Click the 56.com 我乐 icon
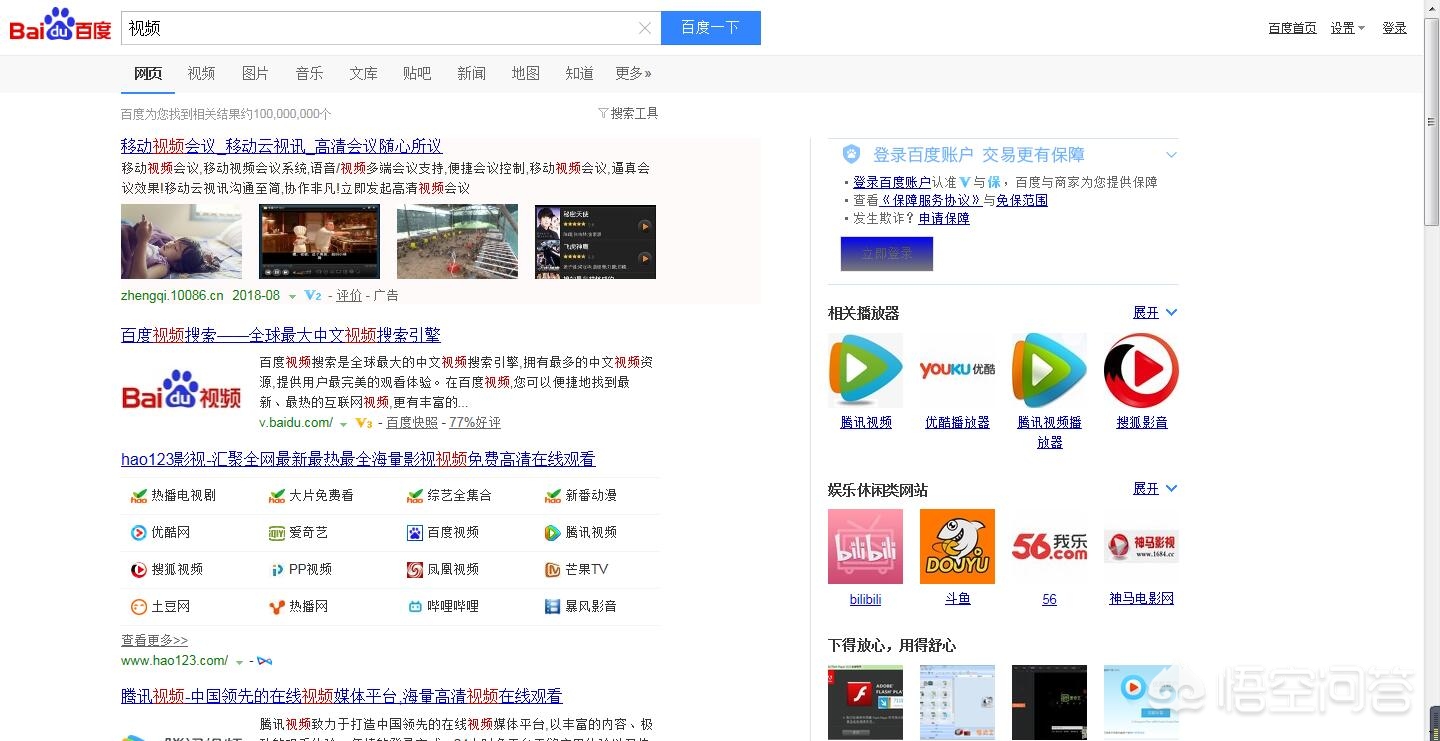The width and height of the screenshot is (1440, 741). [1049, 546]
